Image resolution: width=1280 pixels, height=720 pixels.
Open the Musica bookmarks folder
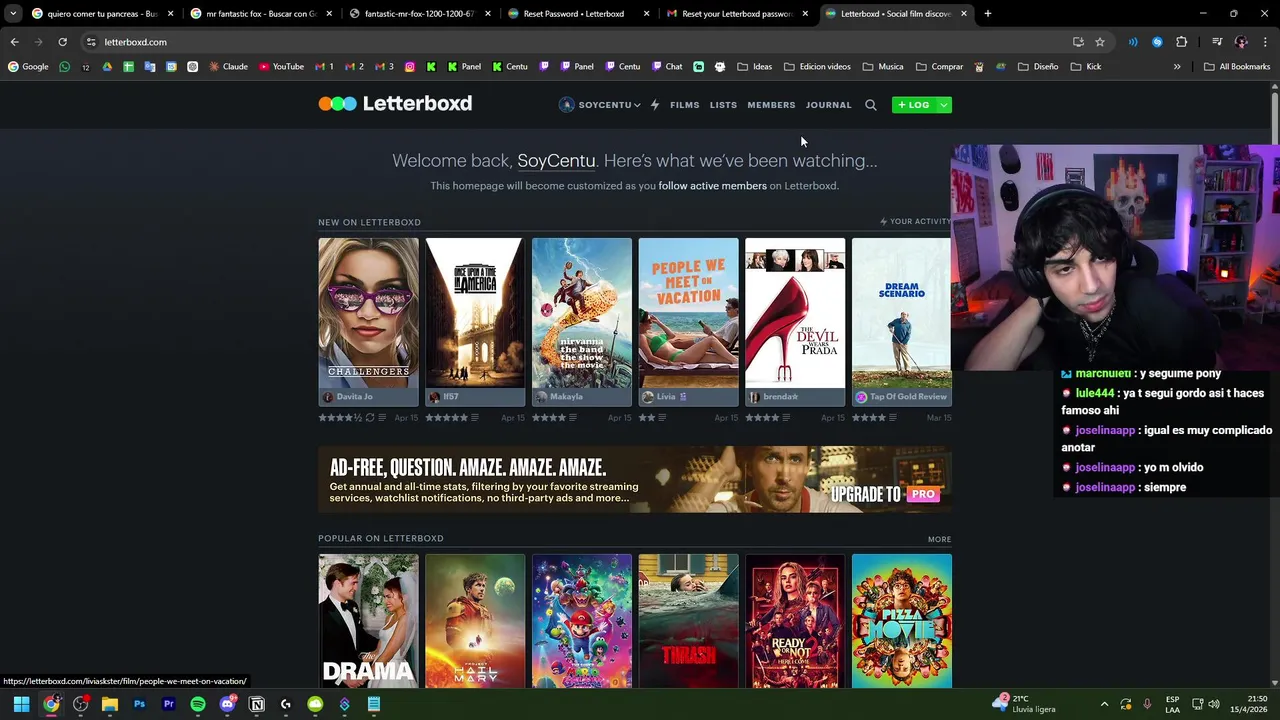(x=883, y=67)
